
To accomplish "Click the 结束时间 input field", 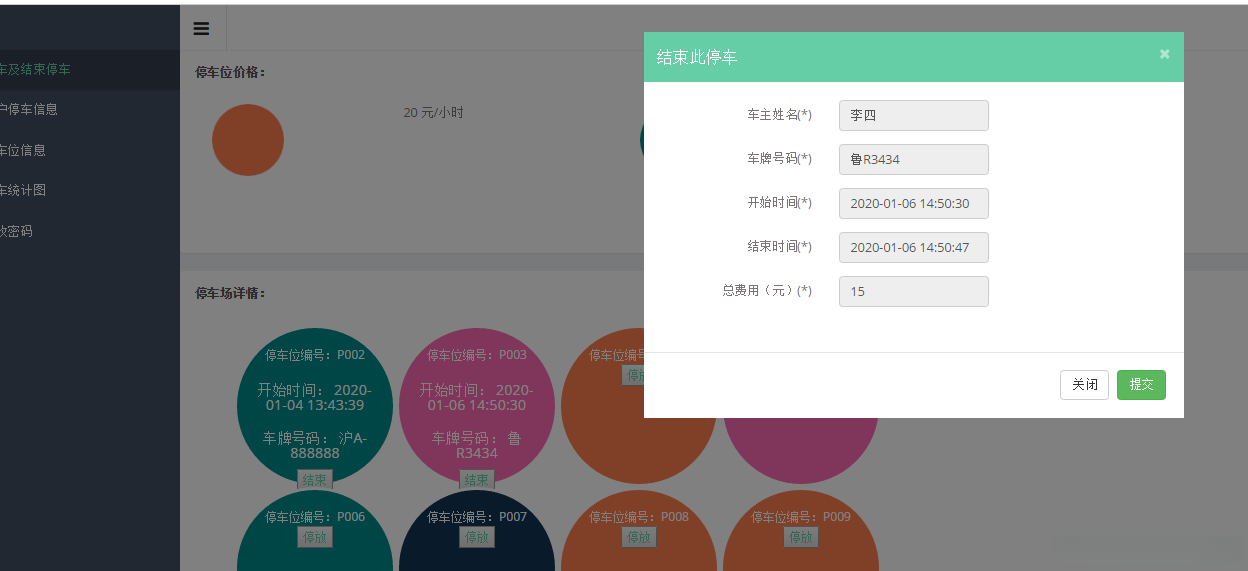I will tap(913, 247).
